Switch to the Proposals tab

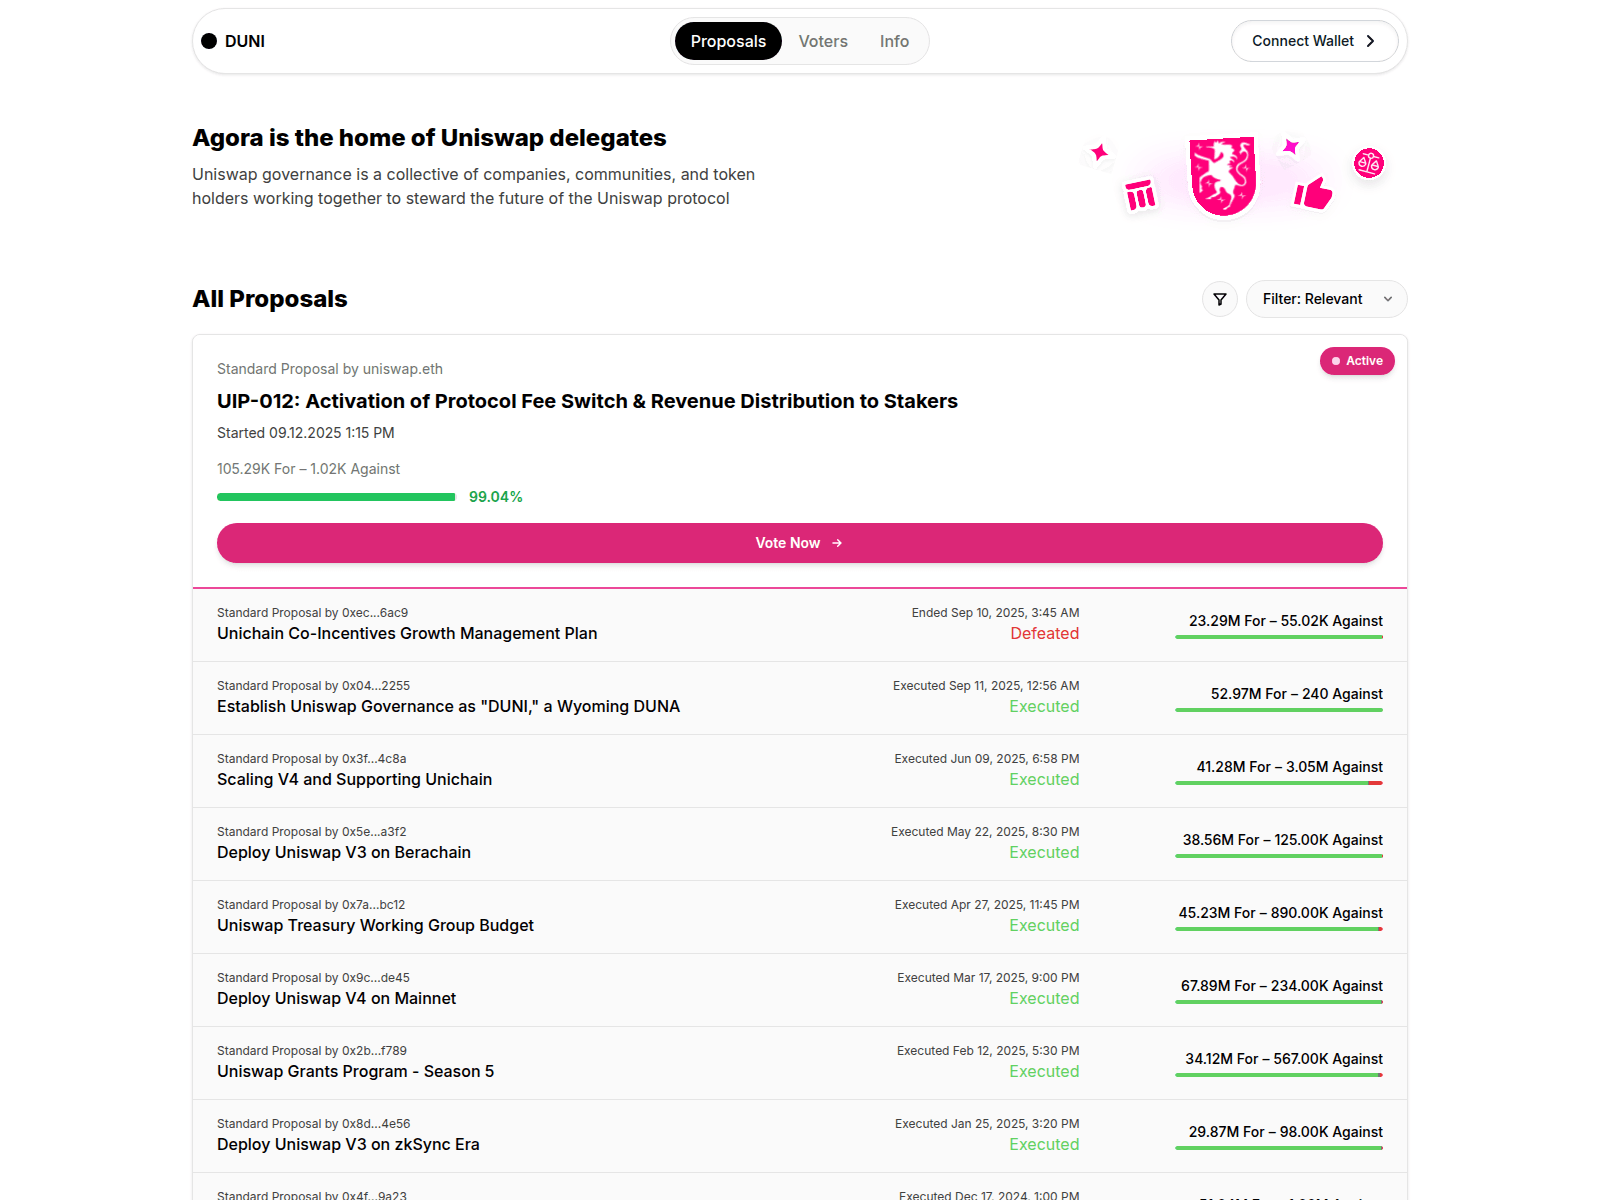(x=728, y=41)
